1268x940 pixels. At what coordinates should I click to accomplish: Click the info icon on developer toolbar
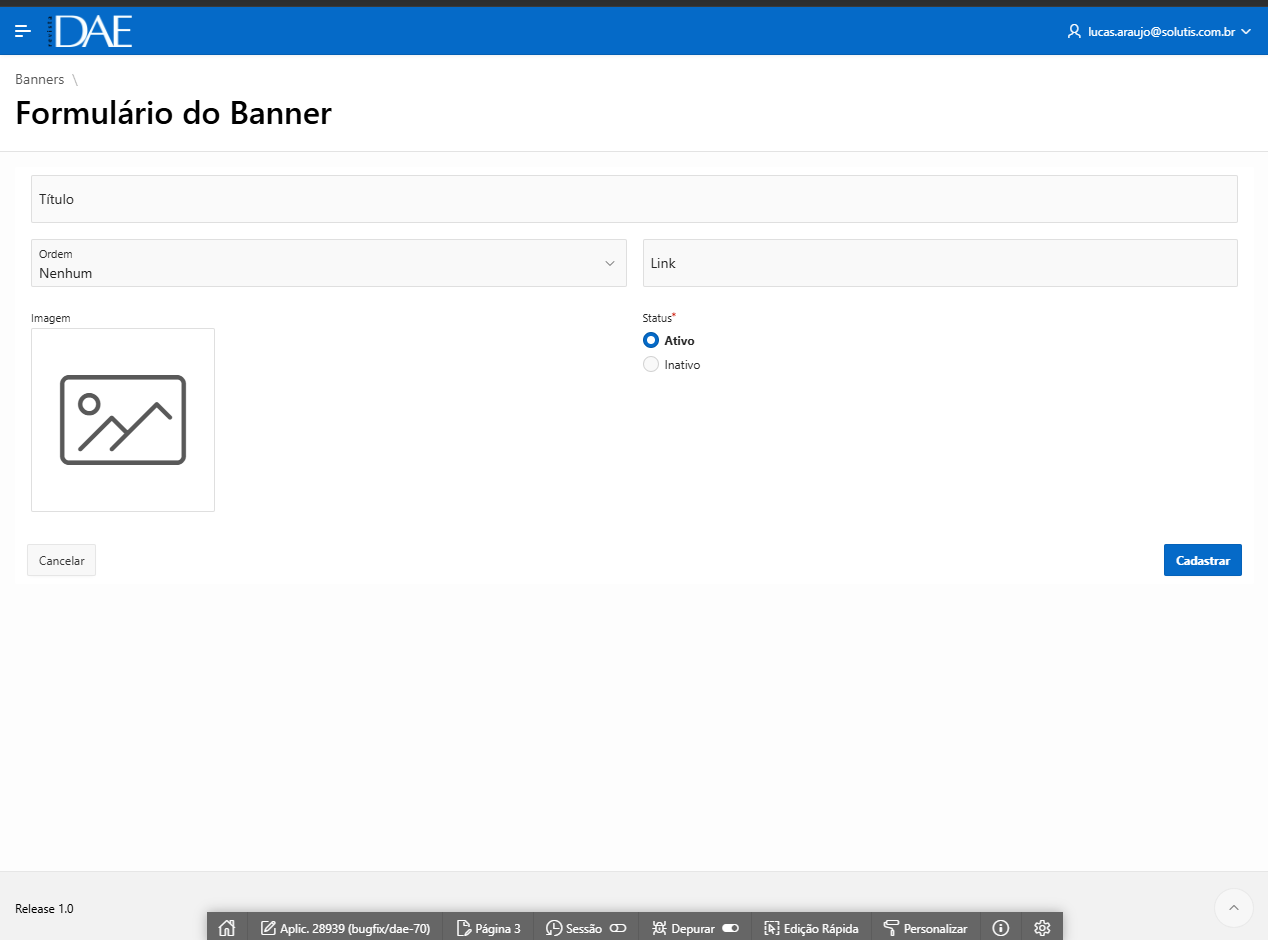pos(1000,927)
